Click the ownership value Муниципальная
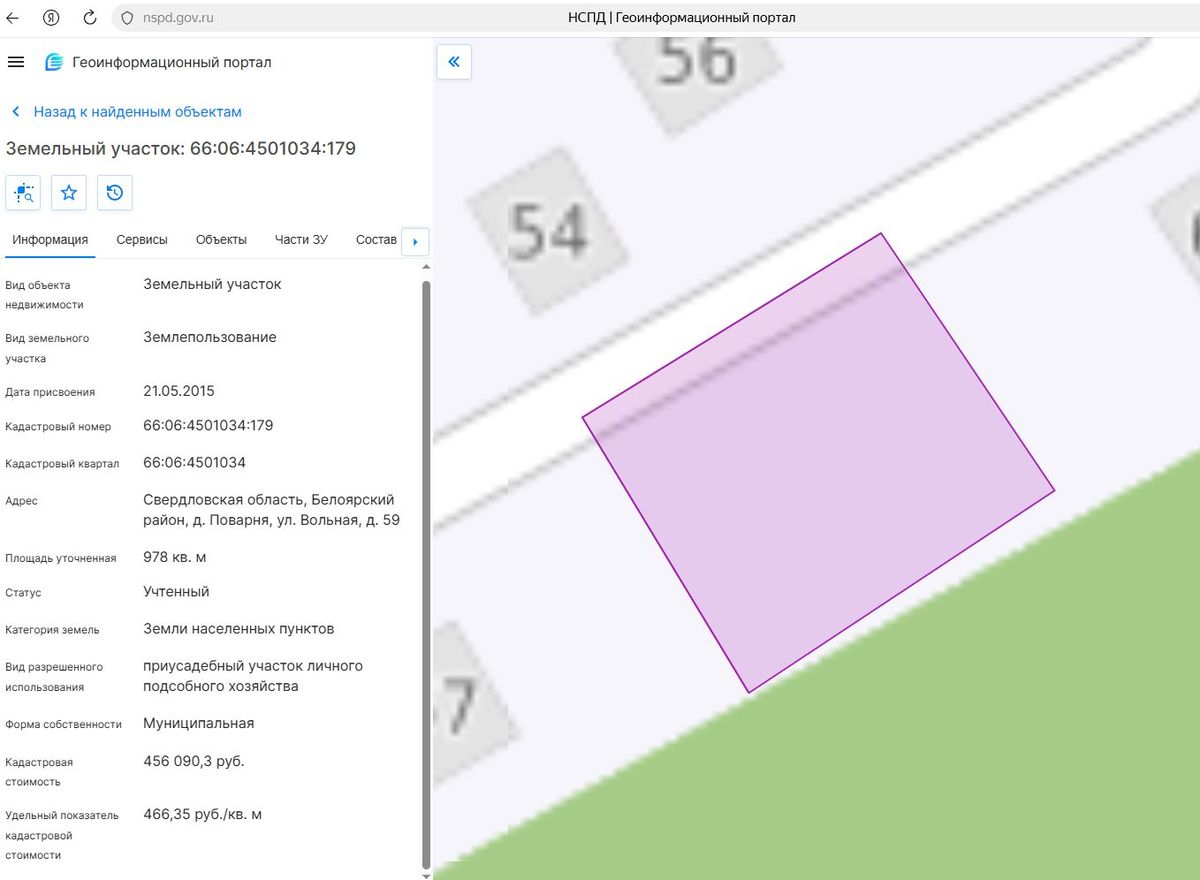 [199, 724]
